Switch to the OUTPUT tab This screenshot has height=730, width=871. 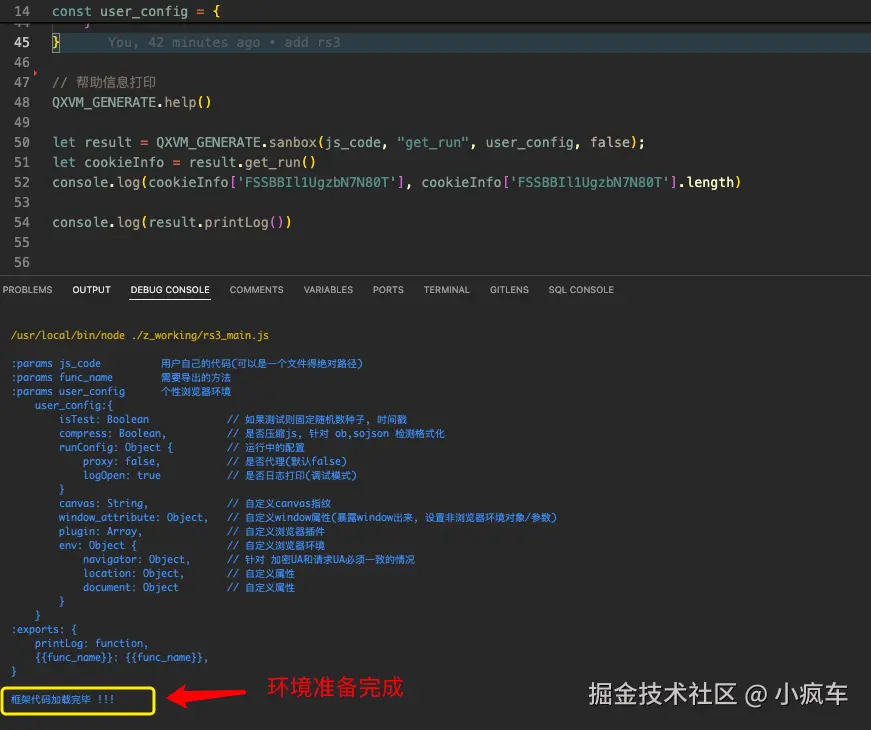(x=91, y=289)
